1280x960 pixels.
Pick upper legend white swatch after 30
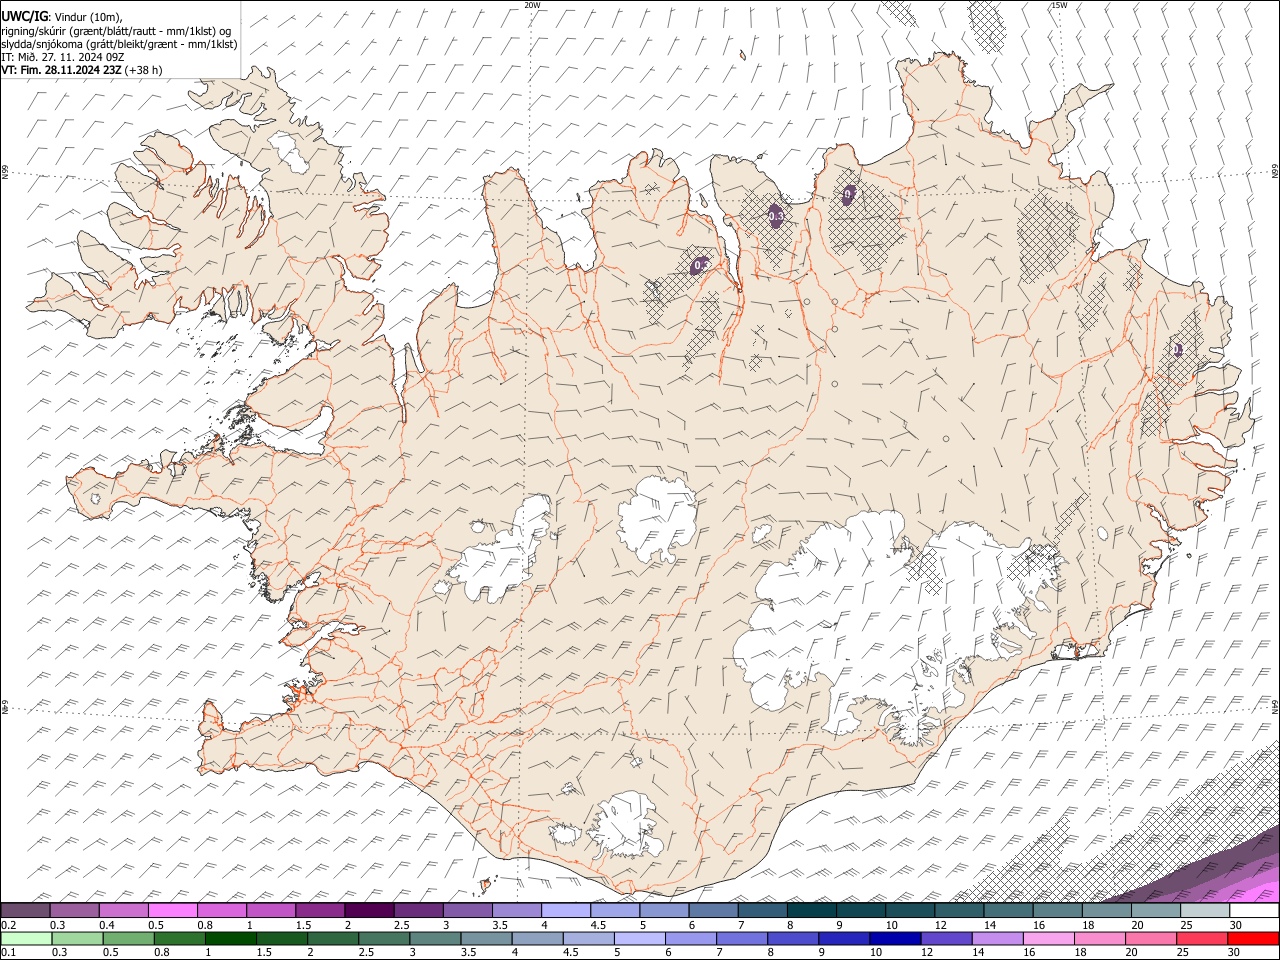point(1254,911)
